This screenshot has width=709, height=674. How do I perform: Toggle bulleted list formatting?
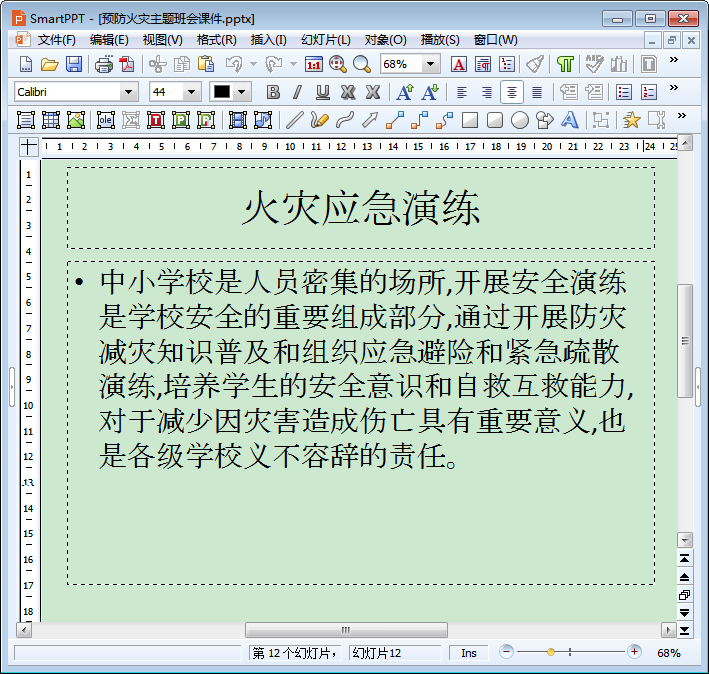point(624,92)
